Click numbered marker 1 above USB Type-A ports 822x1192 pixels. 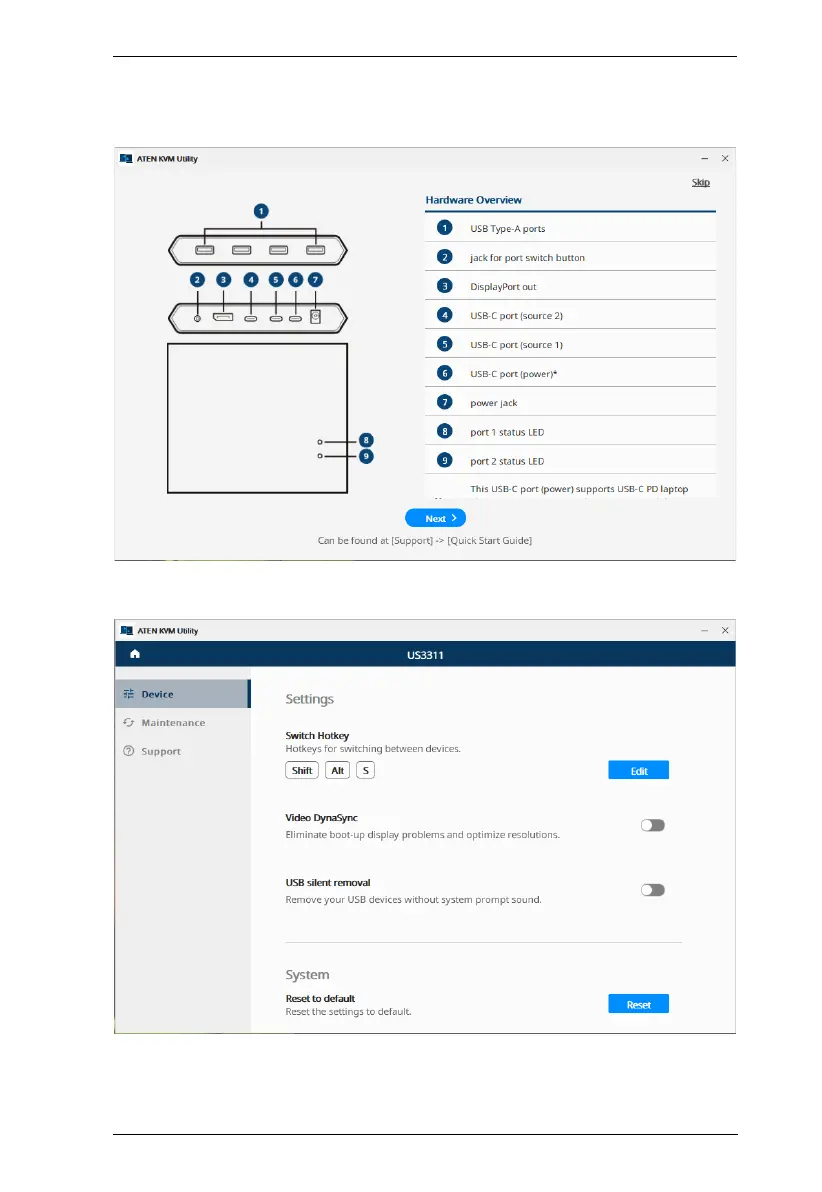(260, 211)
